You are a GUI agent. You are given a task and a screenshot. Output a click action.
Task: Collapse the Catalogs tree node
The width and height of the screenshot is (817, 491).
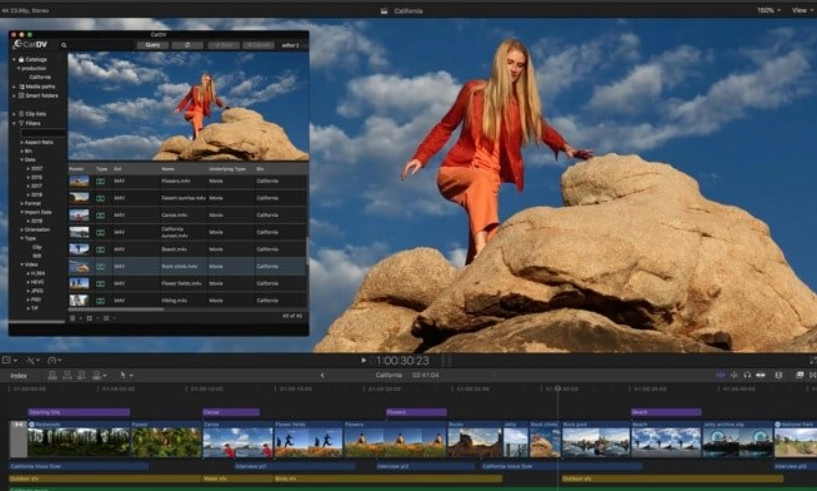14,59
